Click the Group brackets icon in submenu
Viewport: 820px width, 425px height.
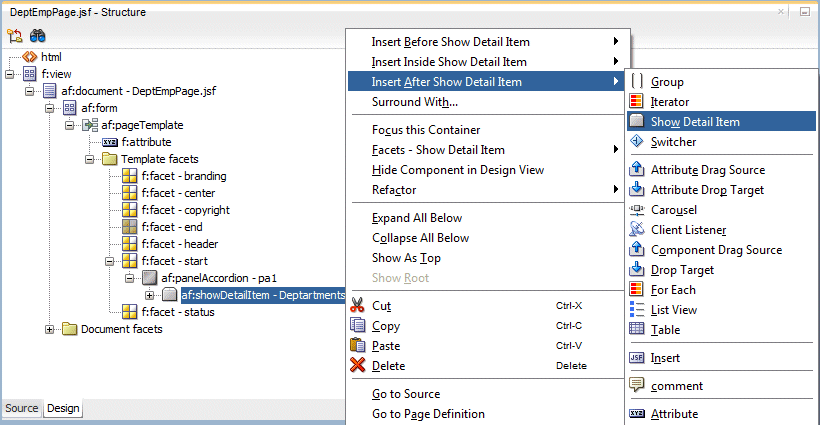(x=636, y=82)
